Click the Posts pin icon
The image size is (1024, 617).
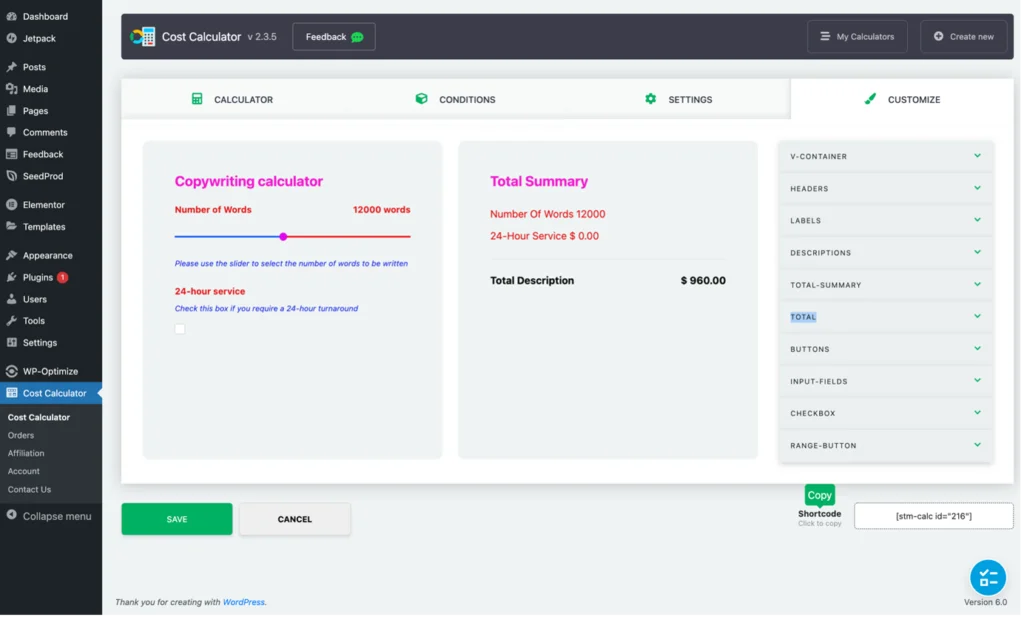(x=12, y=67)
